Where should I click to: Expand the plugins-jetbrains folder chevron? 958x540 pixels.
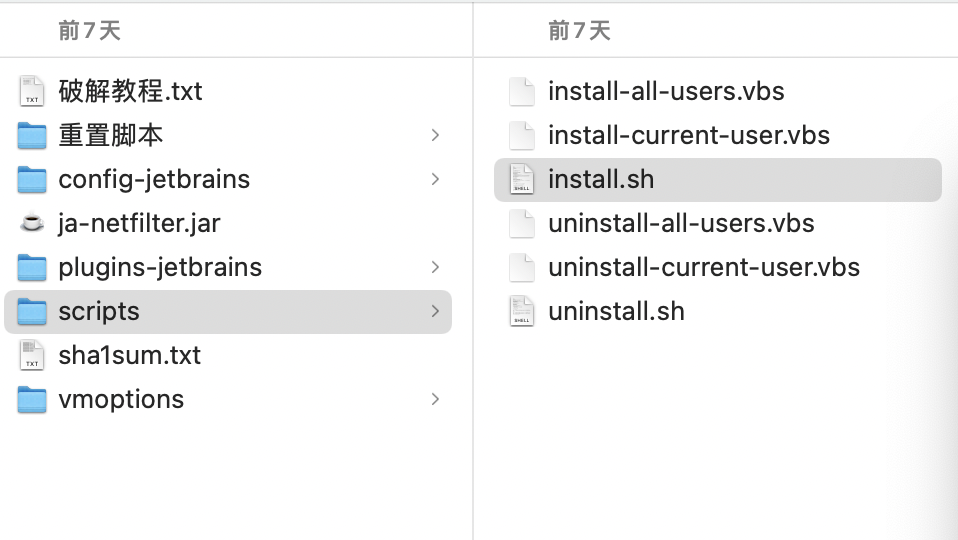click(435, 267)
